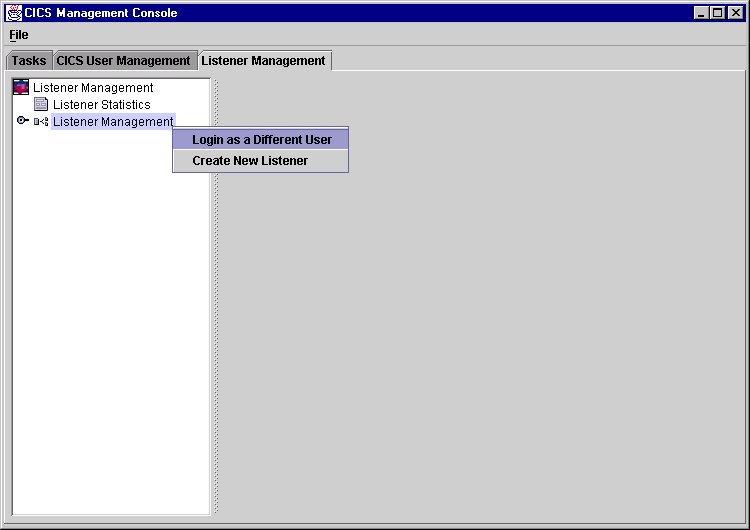Expand the Listener Management tree node handle
This screenshot has height=530, width=750.
(22, 120)
